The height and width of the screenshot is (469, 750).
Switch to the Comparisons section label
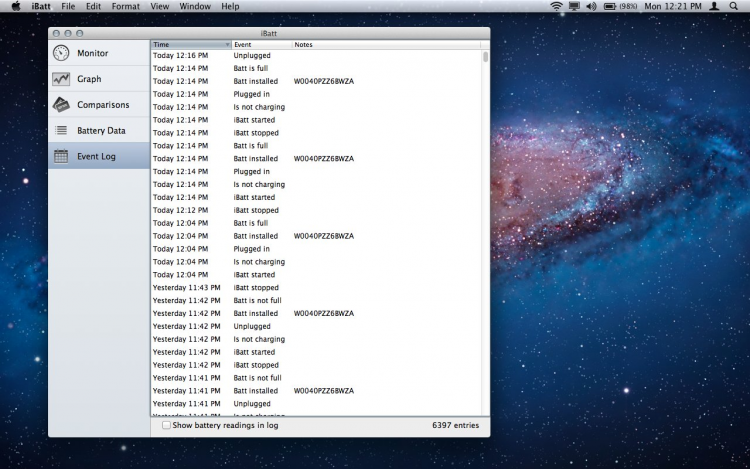point(103,105)
